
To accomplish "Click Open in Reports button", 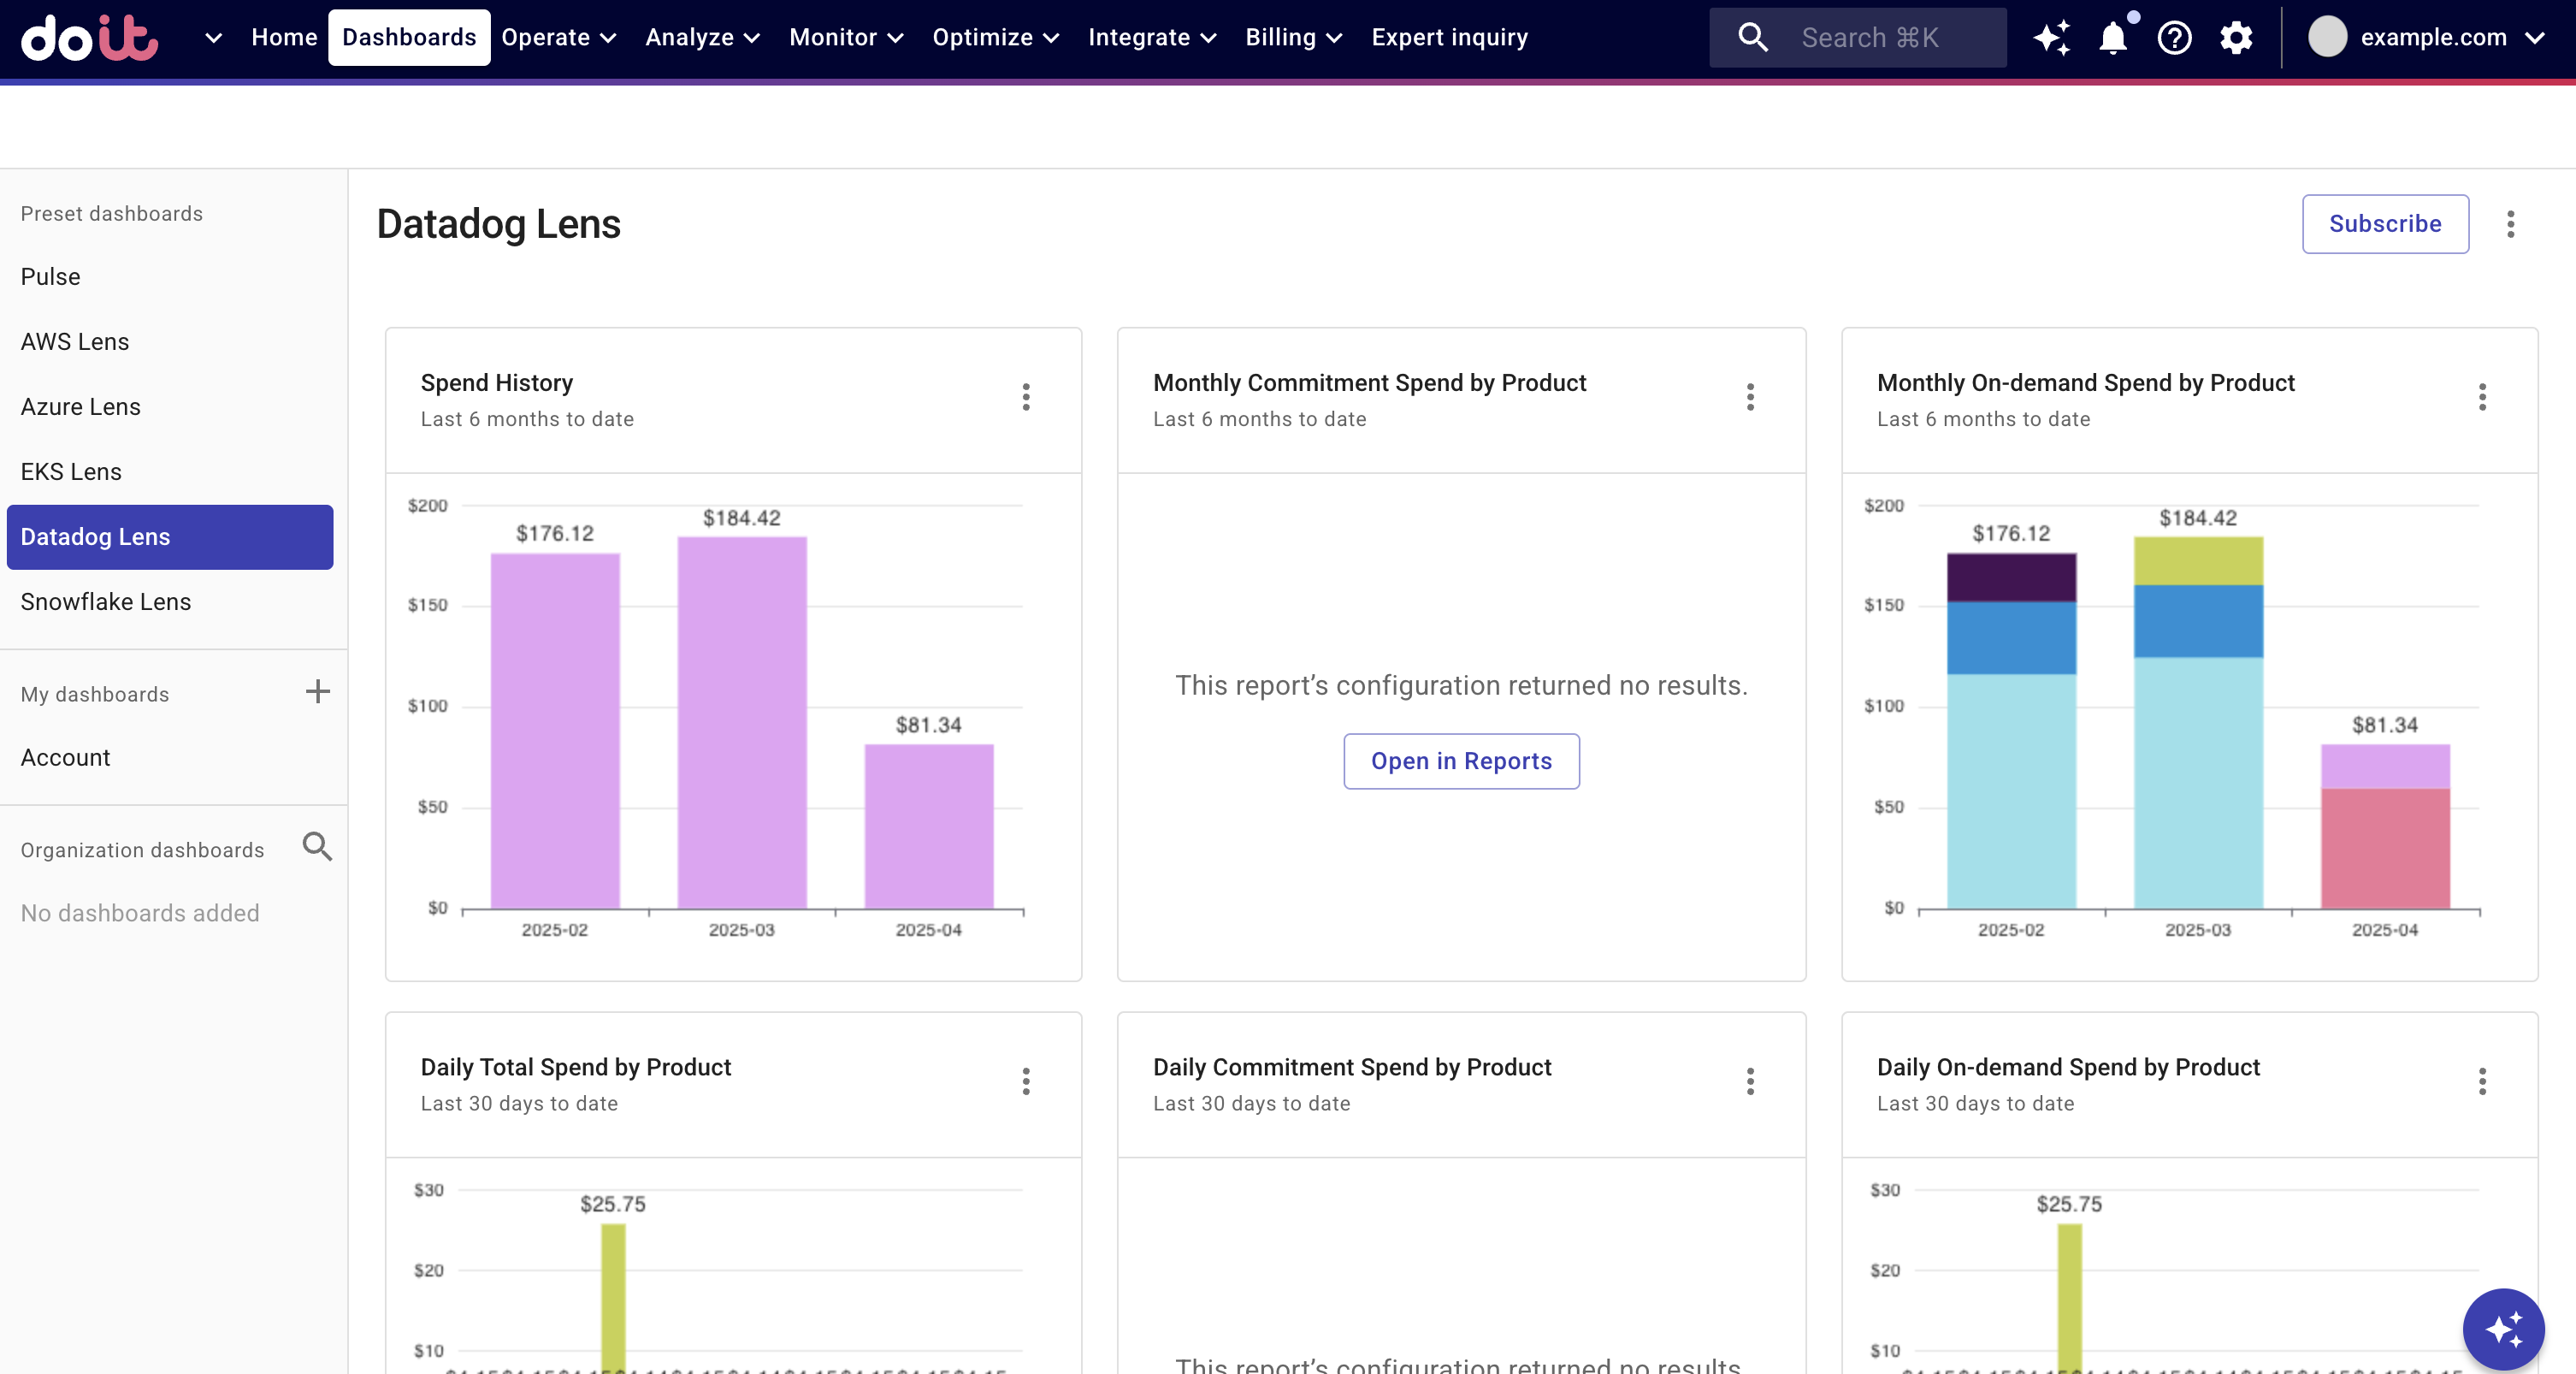I will (1461, 761).
